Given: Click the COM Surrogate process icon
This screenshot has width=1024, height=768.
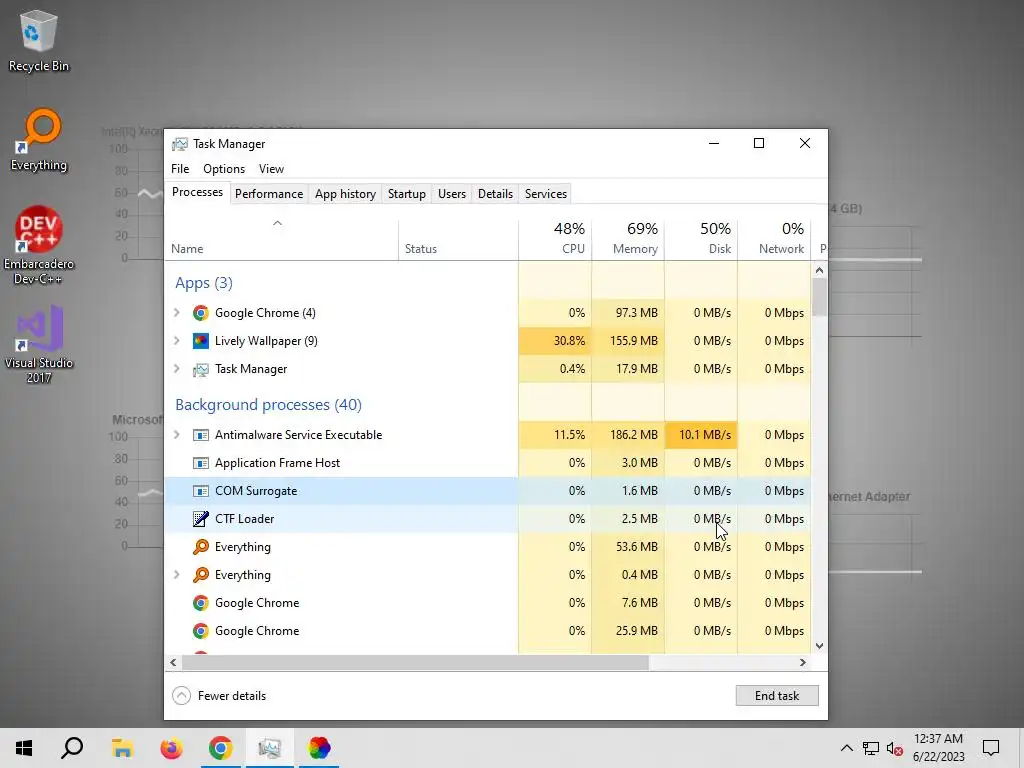Looking at the screenshot, I should 200,491.
